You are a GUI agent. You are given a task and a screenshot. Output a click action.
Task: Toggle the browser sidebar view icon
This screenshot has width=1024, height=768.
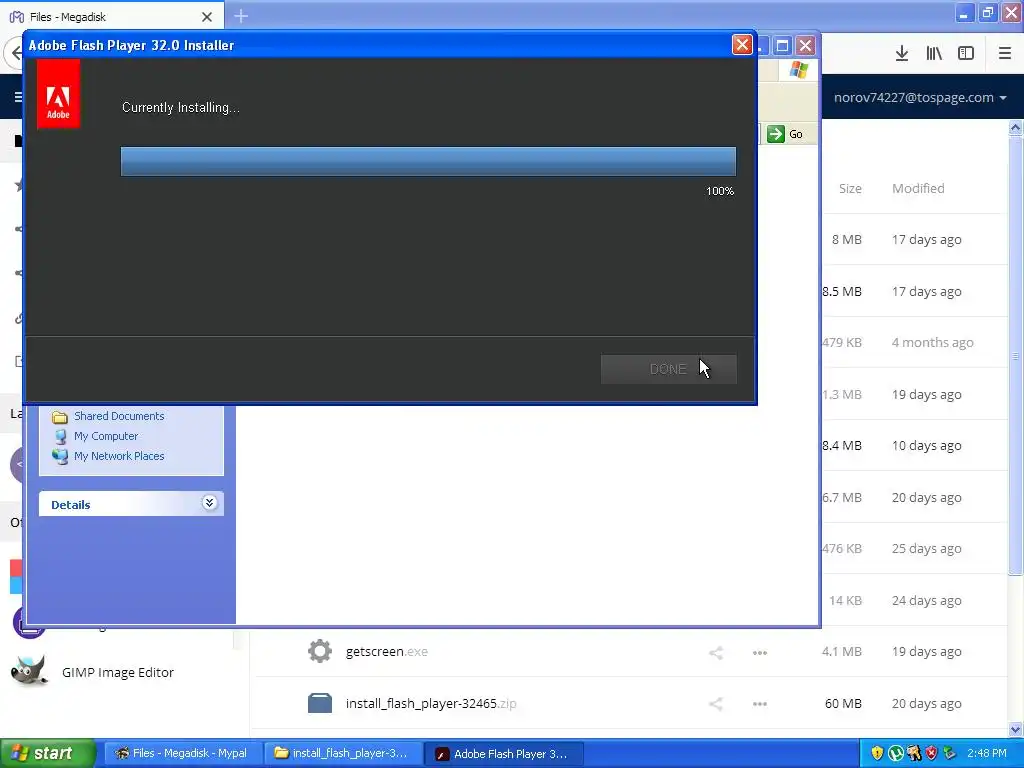tap(966, 54)
